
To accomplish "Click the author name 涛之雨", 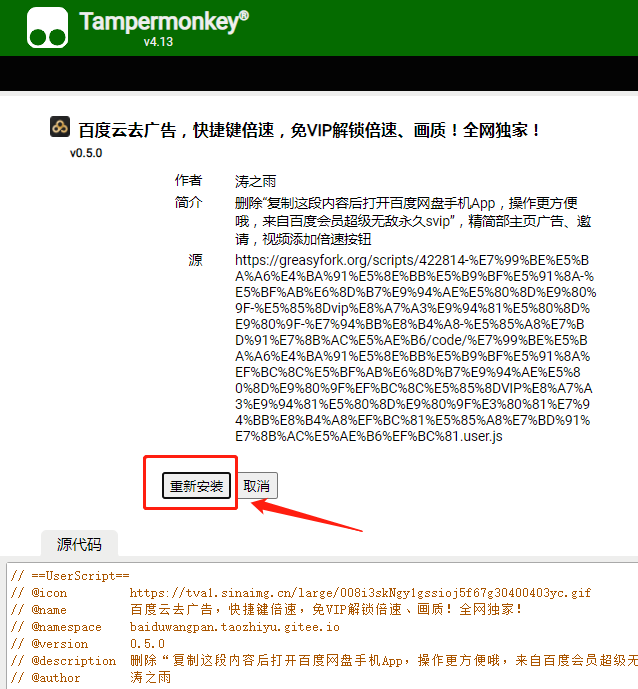I will click(x=255, y=181).
